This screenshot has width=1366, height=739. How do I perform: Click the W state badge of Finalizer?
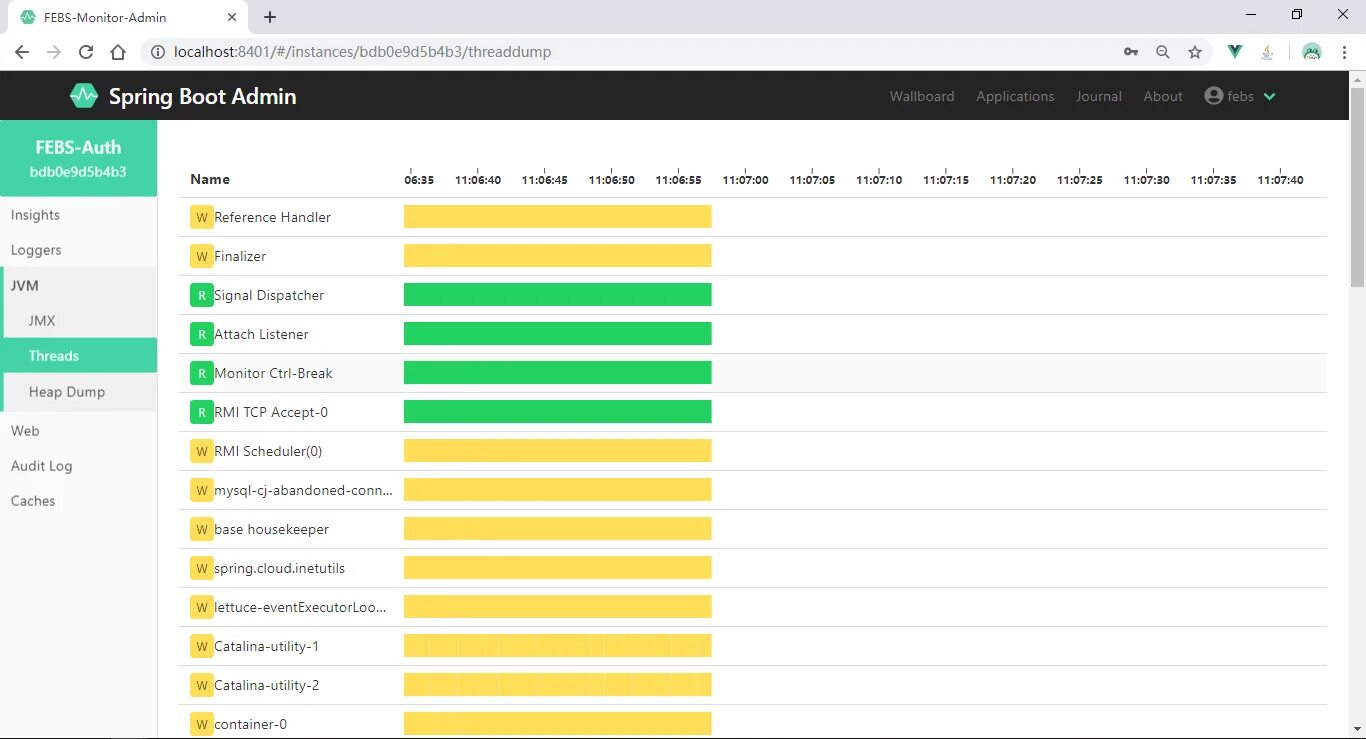(x=202, y=256)
